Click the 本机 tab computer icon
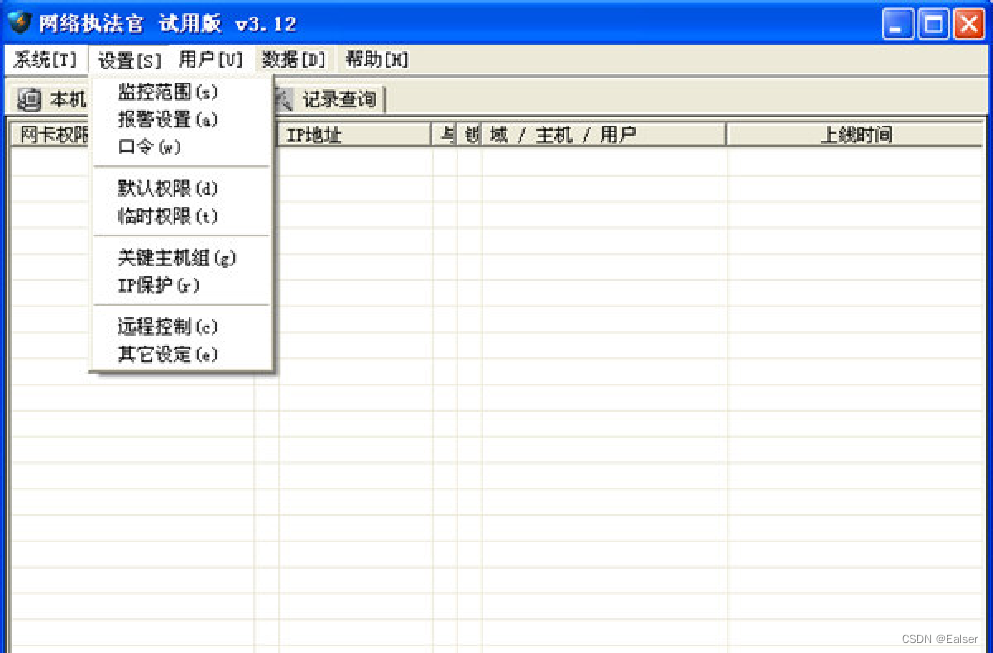 29,99
